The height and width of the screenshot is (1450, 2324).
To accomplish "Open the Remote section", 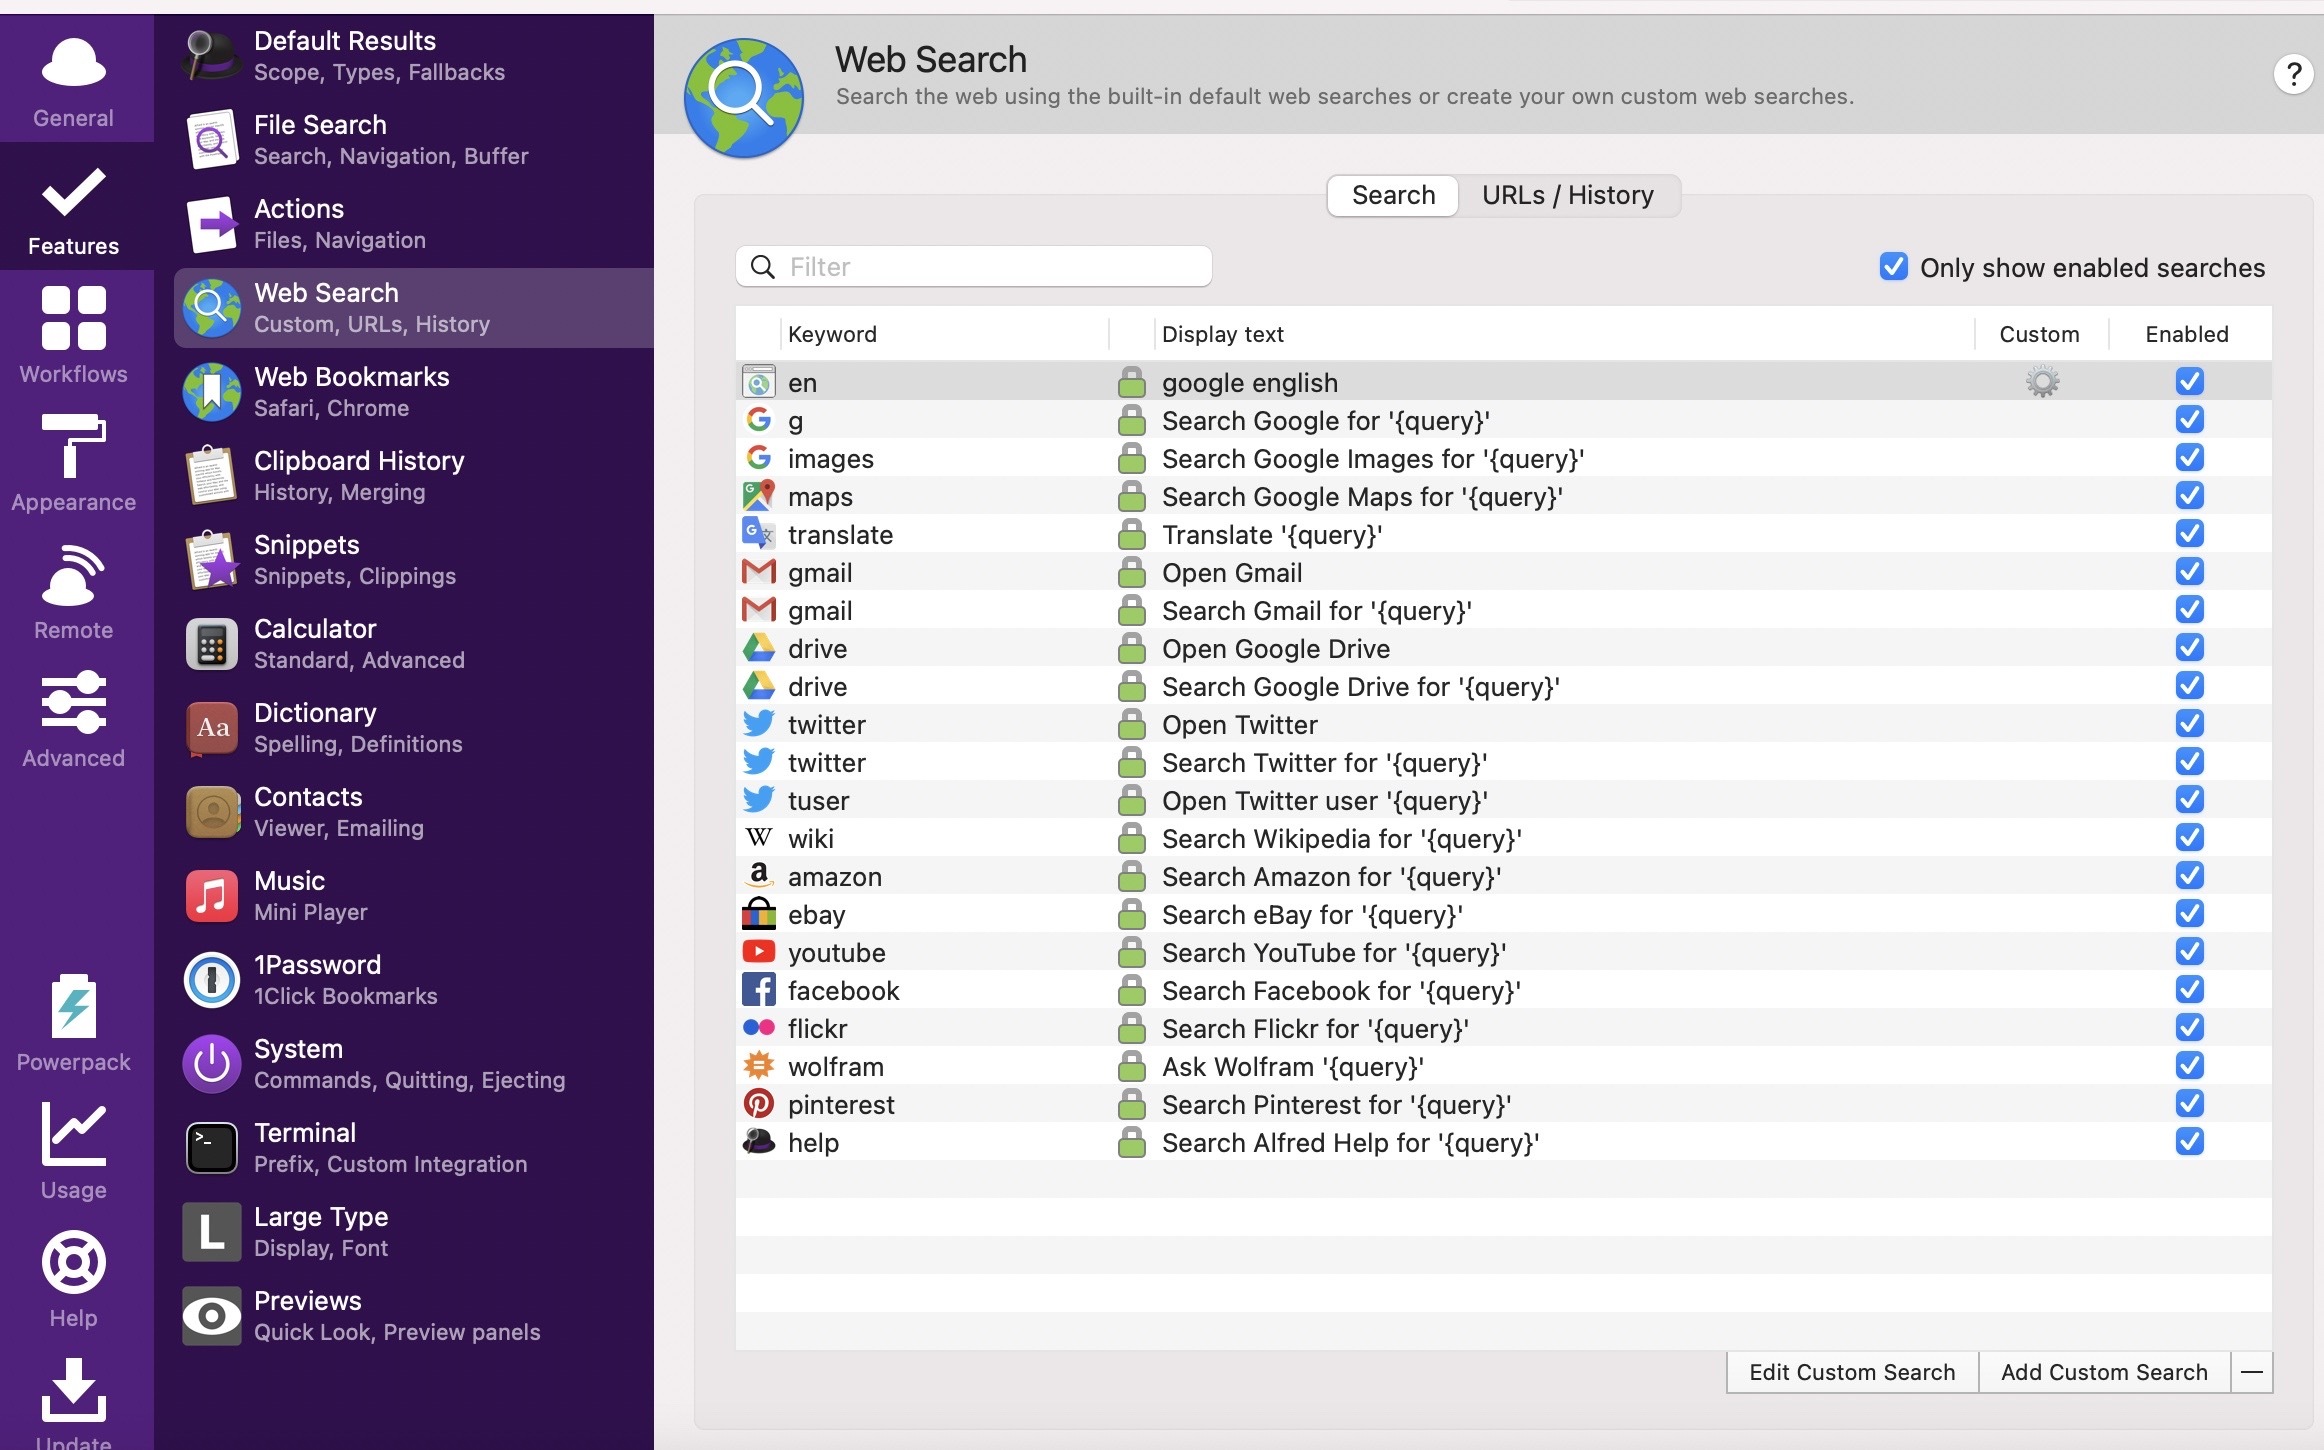I will coord(73,591).
